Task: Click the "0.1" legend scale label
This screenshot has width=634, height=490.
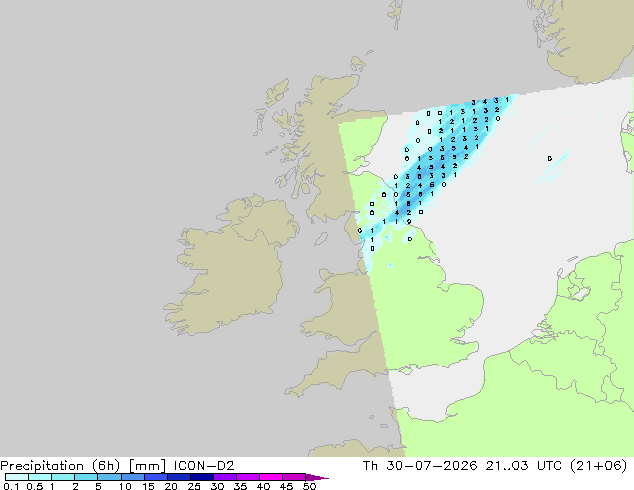Action: [11, 486]
